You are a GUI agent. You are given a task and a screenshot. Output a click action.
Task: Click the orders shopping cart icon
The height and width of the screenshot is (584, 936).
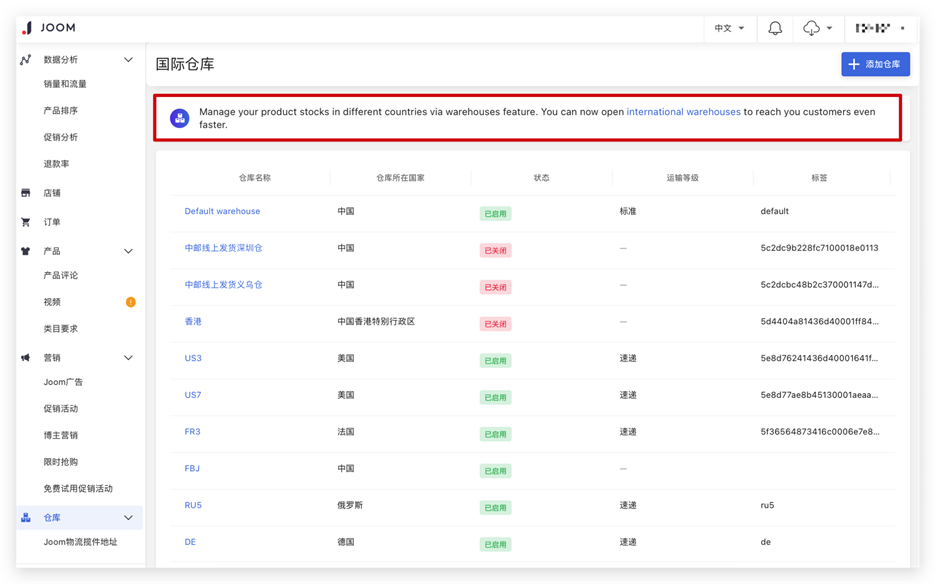[x=26, y=222]
